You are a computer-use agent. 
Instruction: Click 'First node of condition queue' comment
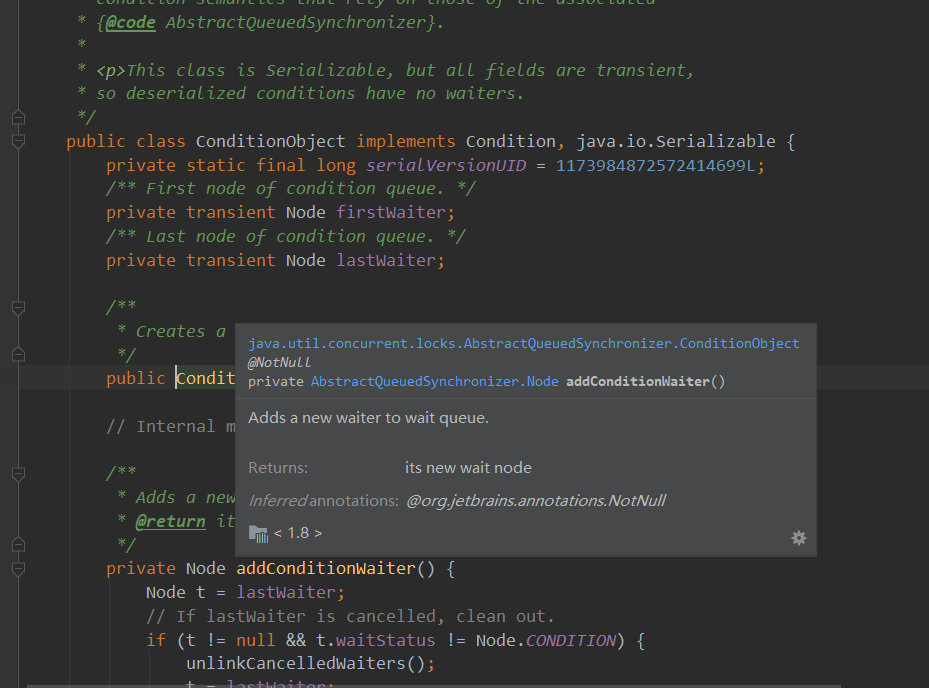pos(291,188)
